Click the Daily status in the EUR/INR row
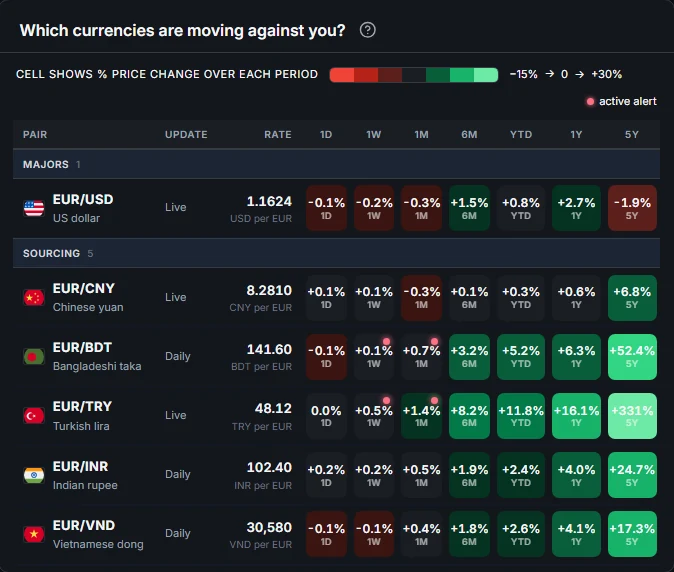This screenshot has width=674, height=572. [x=178, y=474]
